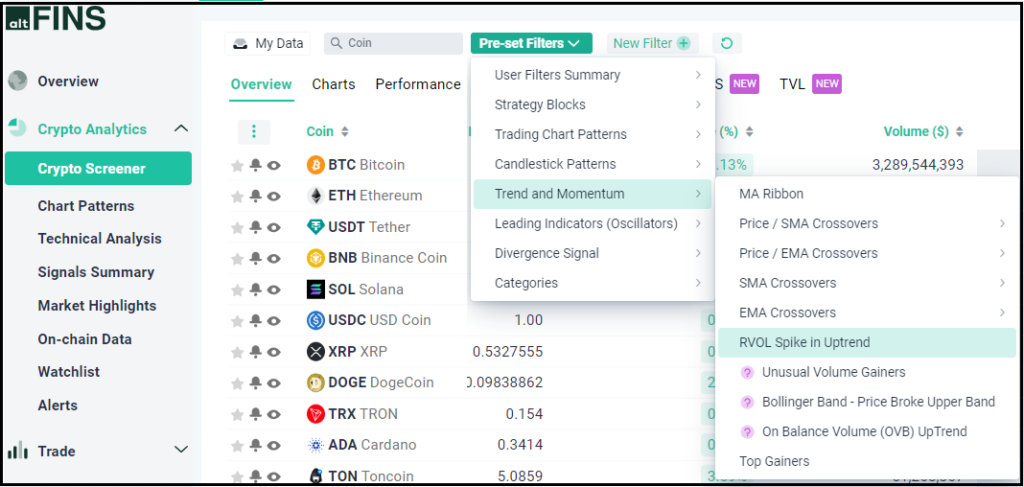Expand the Price / SMA Crossovers submenu
Viewport: 1024px width, 487px height.
[x=1001, y=224]
